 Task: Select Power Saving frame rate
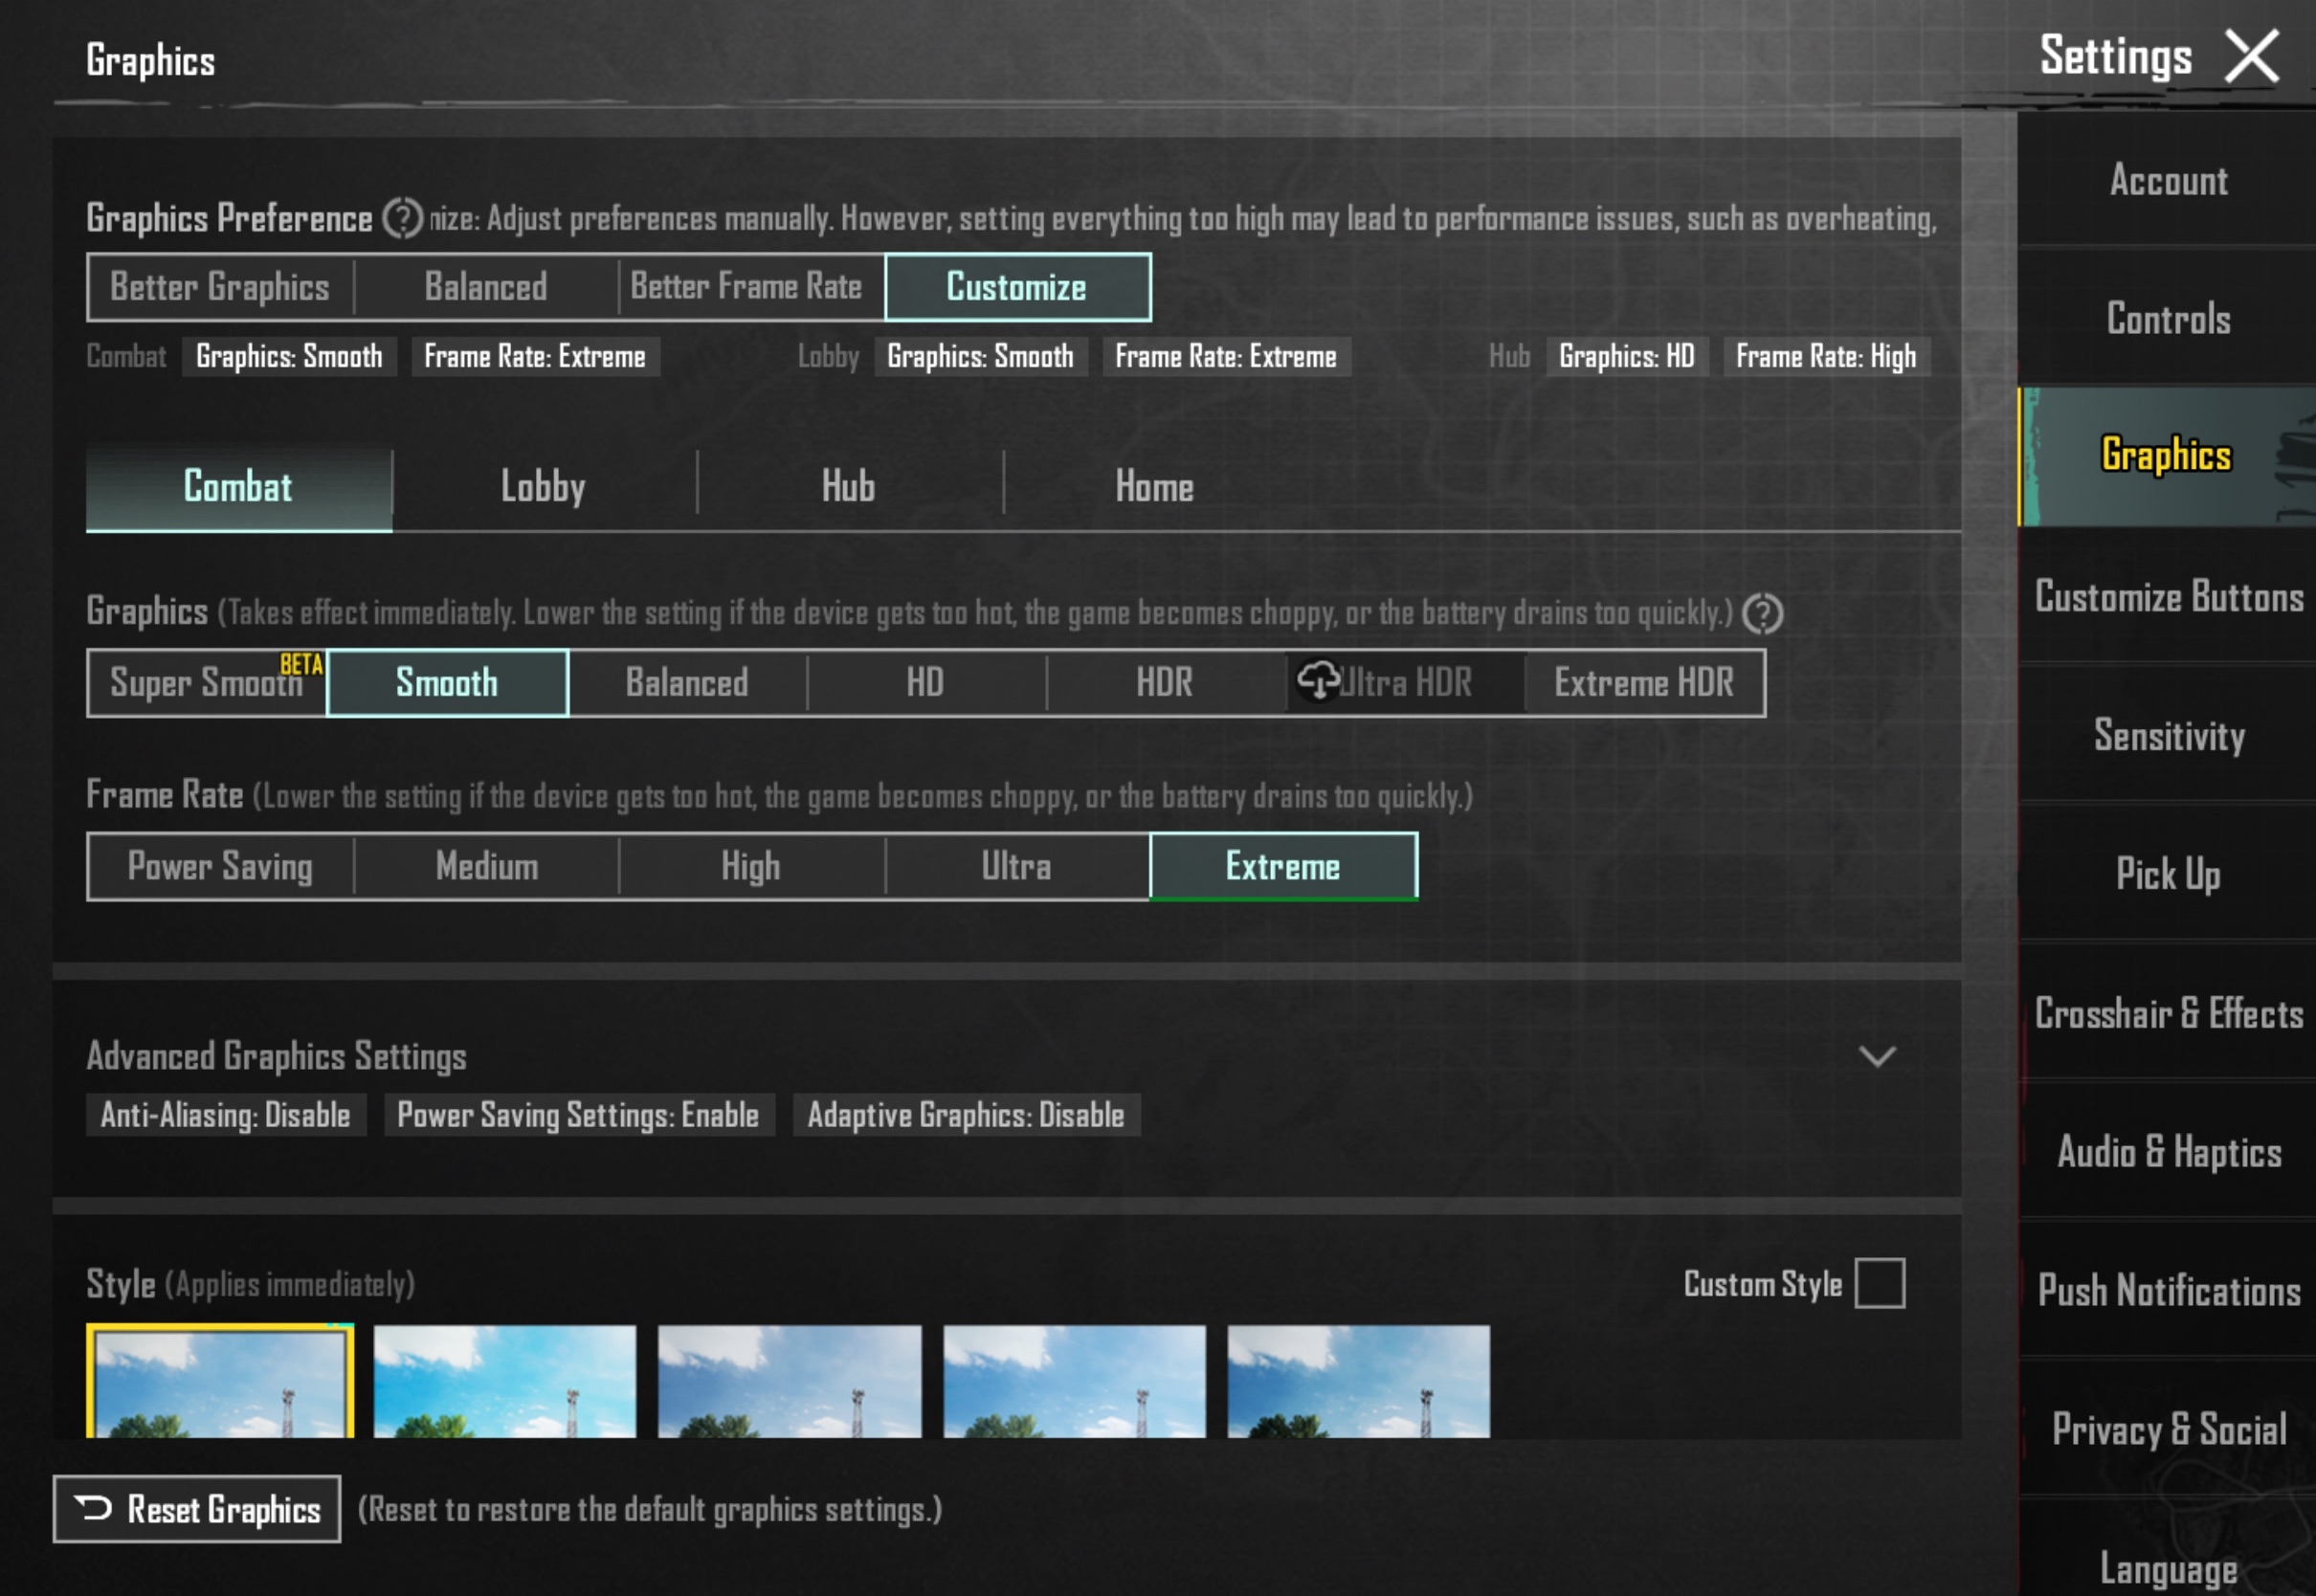(220, 867)
